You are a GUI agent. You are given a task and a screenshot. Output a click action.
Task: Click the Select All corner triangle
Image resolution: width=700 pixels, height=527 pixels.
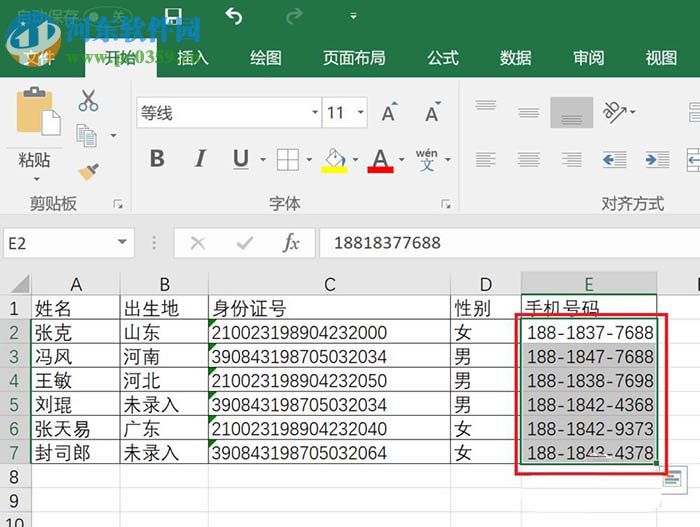click(20, 284)
